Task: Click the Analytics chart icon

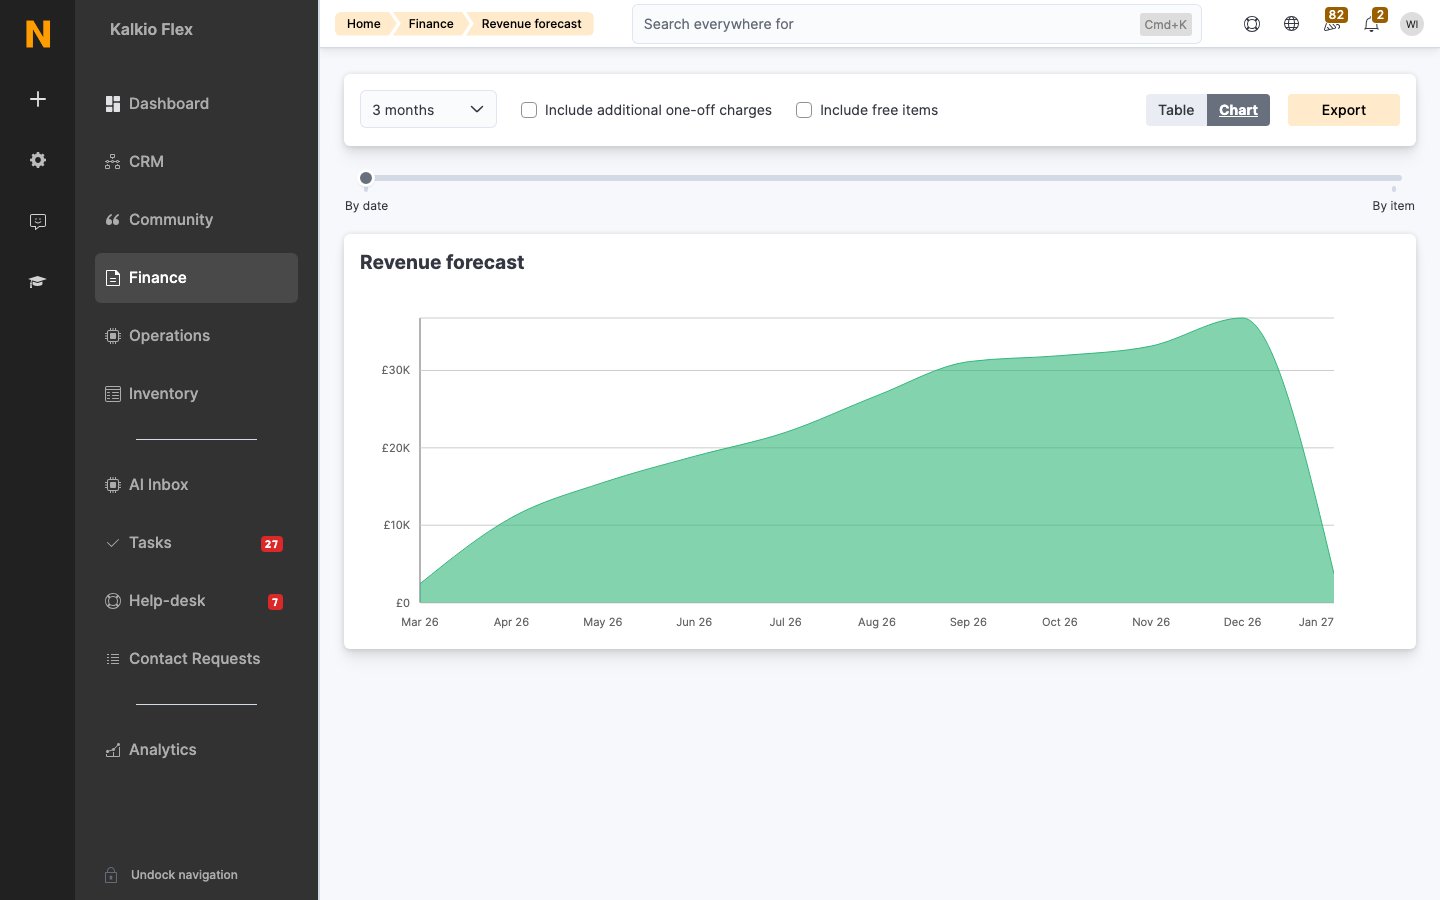Action: pos(113,750)
